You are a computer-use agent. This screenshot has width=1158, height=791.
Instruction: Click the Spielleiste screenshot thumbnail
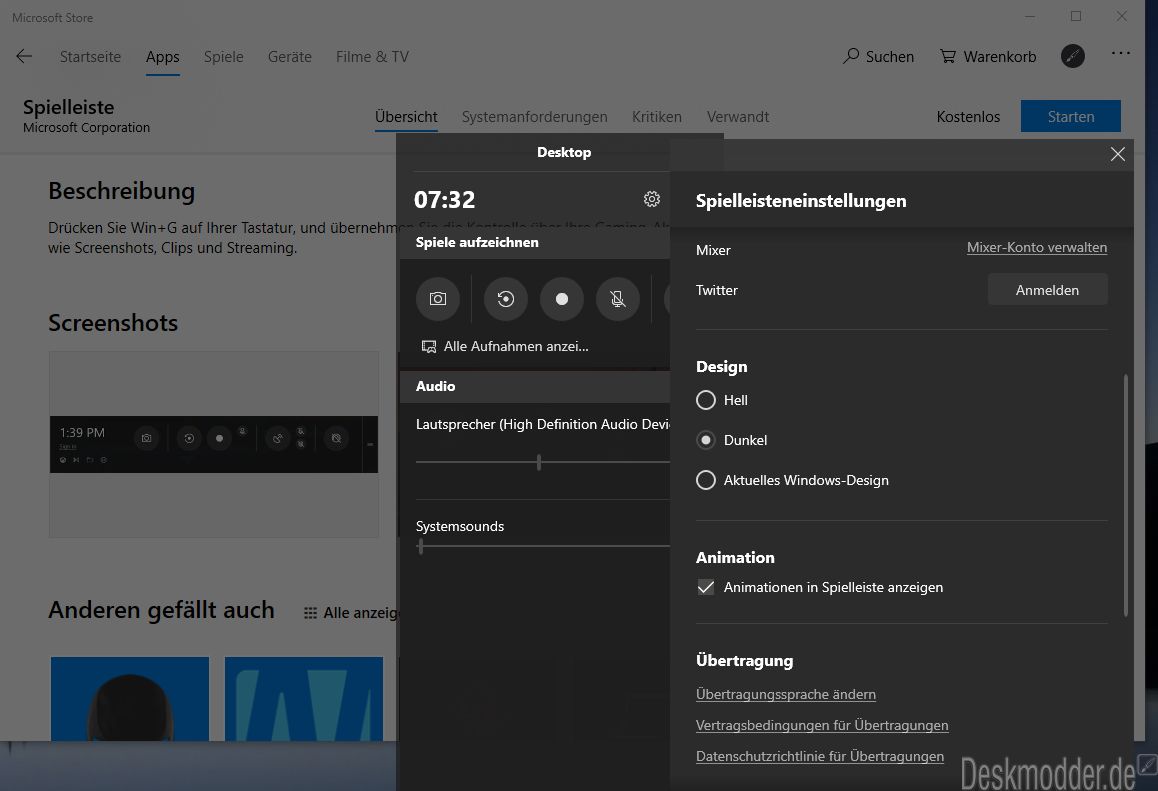point(214,444)
